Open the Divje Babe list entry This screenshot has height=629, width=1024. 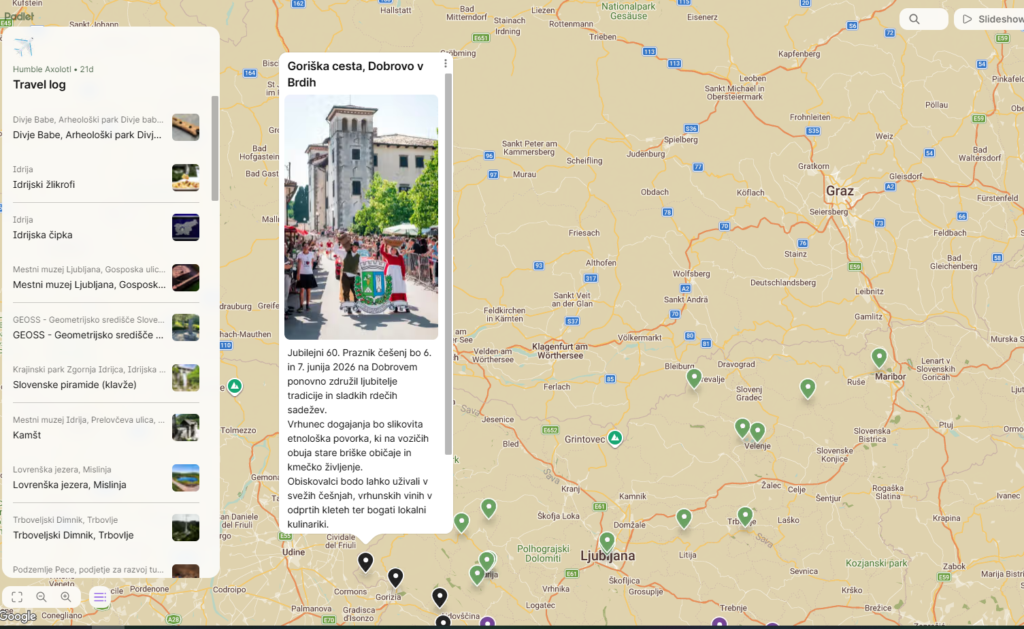(106, 127)
